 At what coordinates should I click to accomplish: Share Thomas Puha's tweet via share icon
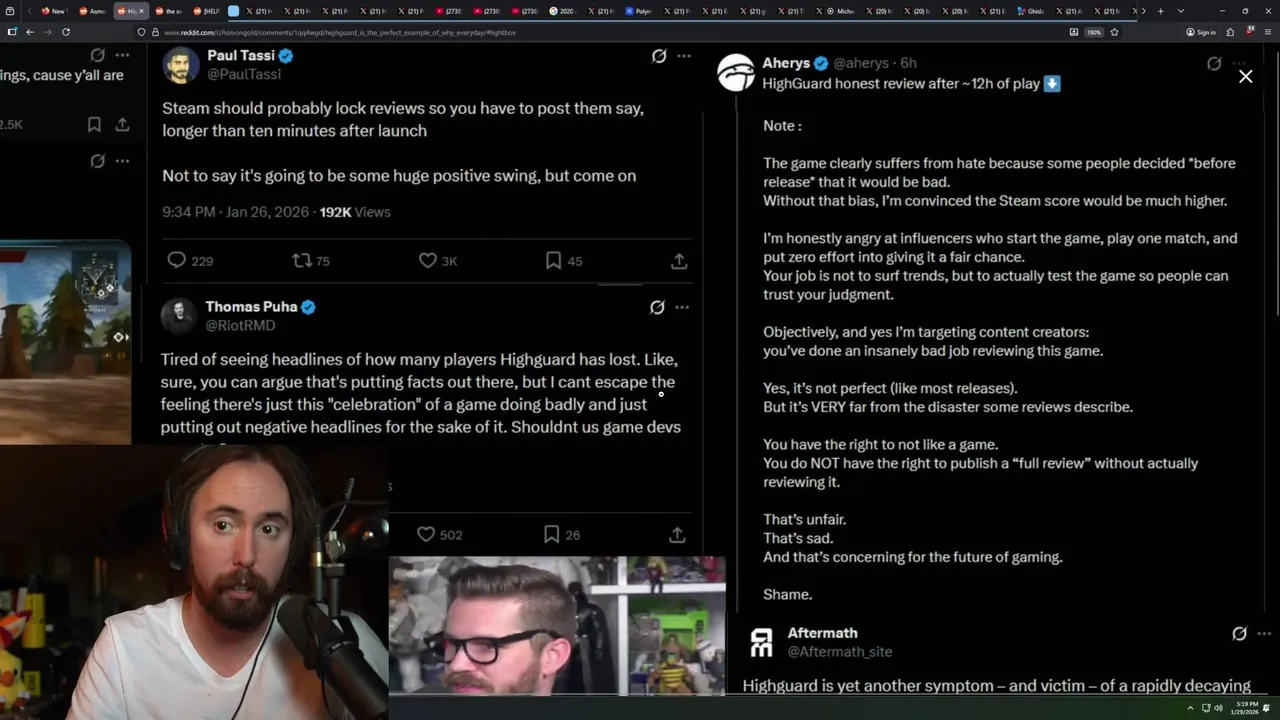[677, 535]
